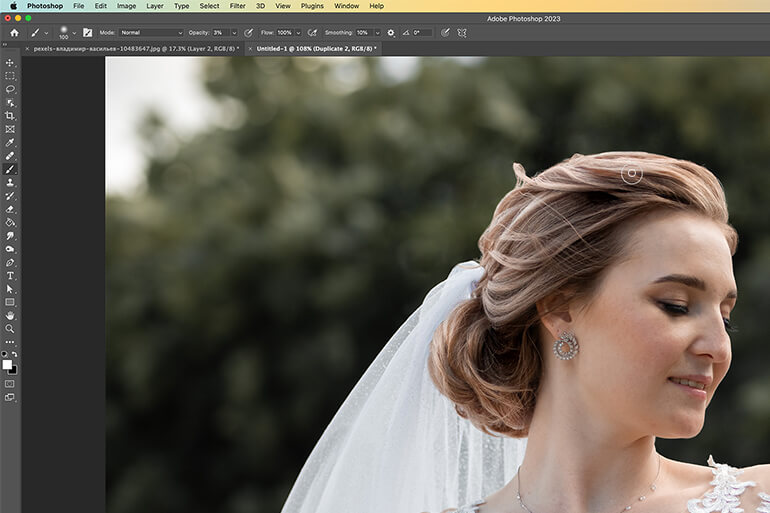
Task: Open the Window menu
Action: 347,6
